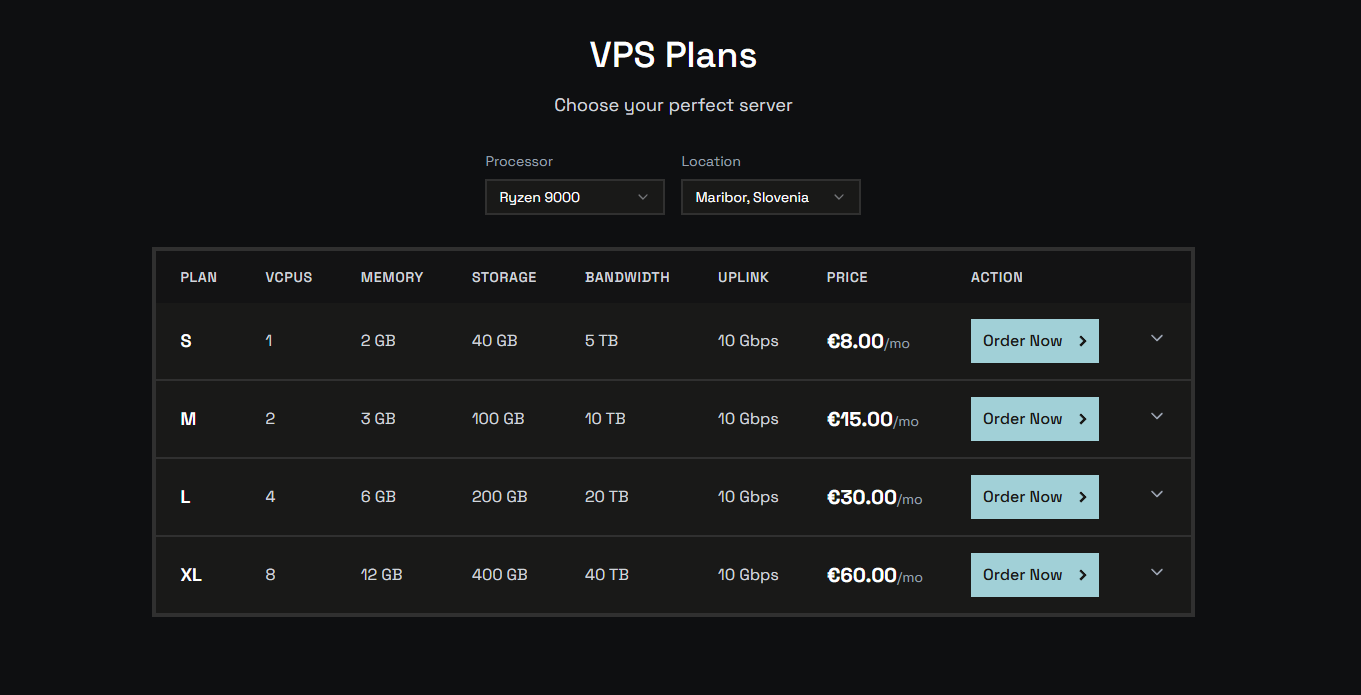
Task: Click the arrow icon in S plan's order button
Action: tap(1082, 341)
